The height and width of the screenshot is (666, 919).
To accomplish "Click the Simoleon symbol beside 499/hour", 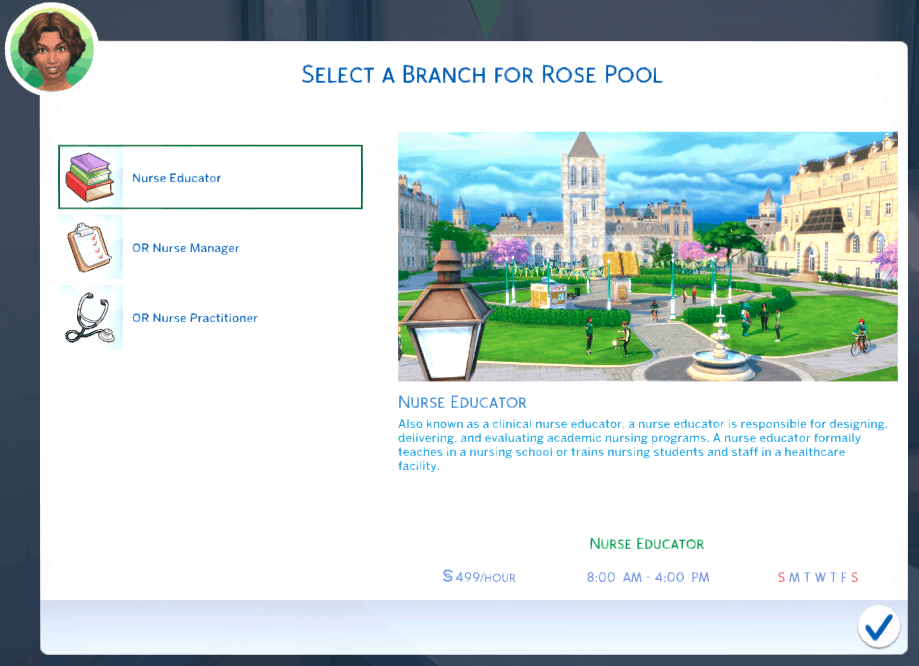I will [448, 577].
